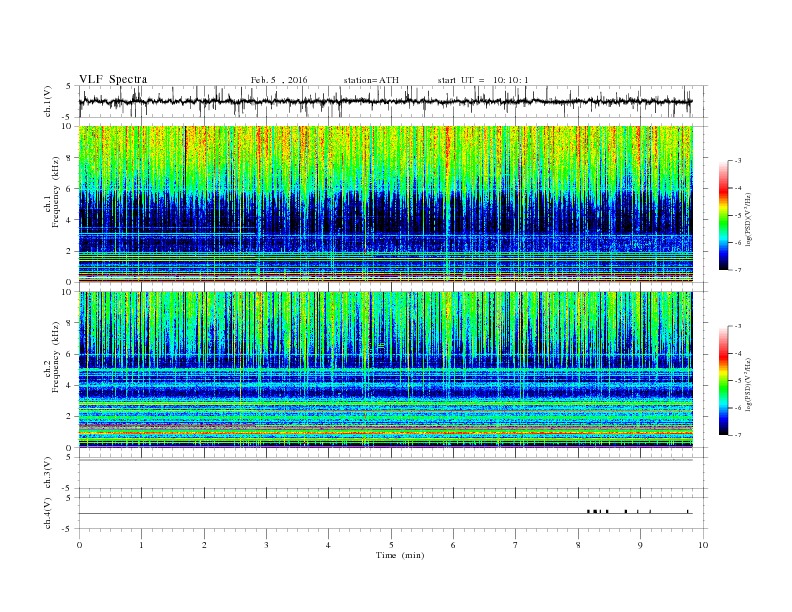This screenshot has height=612, width=792.
Task: Click the 'ch.4(V)' axis label
Action: pos(48,513)
